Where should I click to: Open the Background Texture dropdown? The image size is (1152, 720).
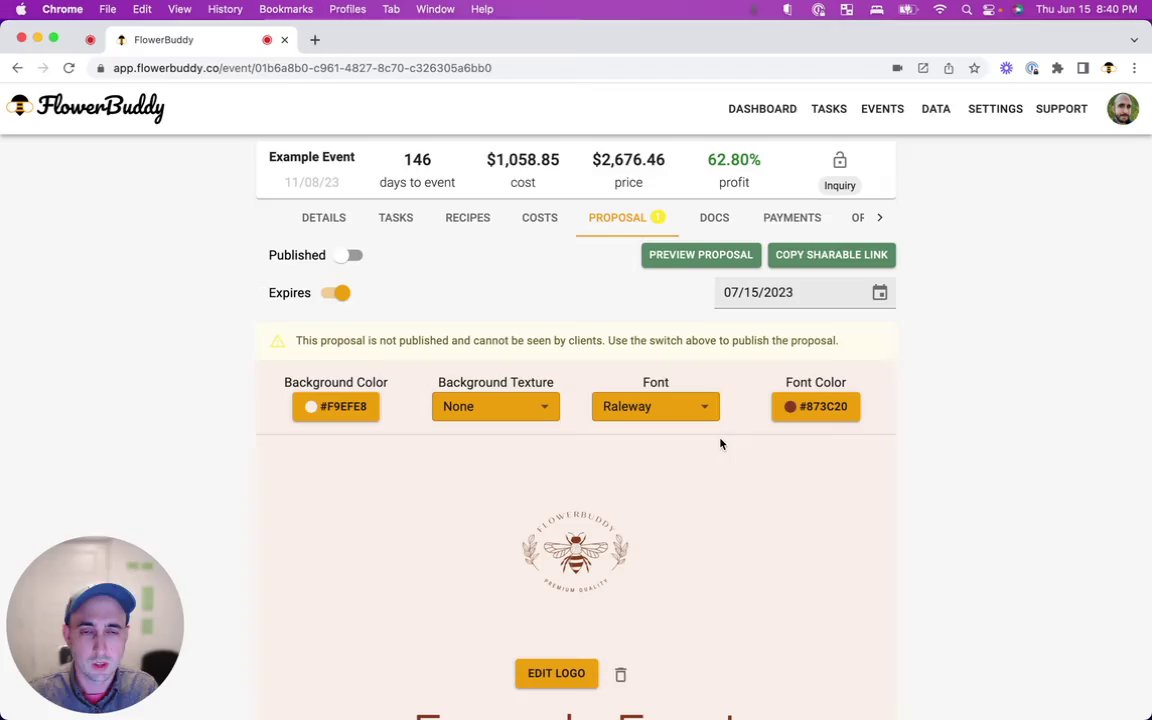click(496, 406)
